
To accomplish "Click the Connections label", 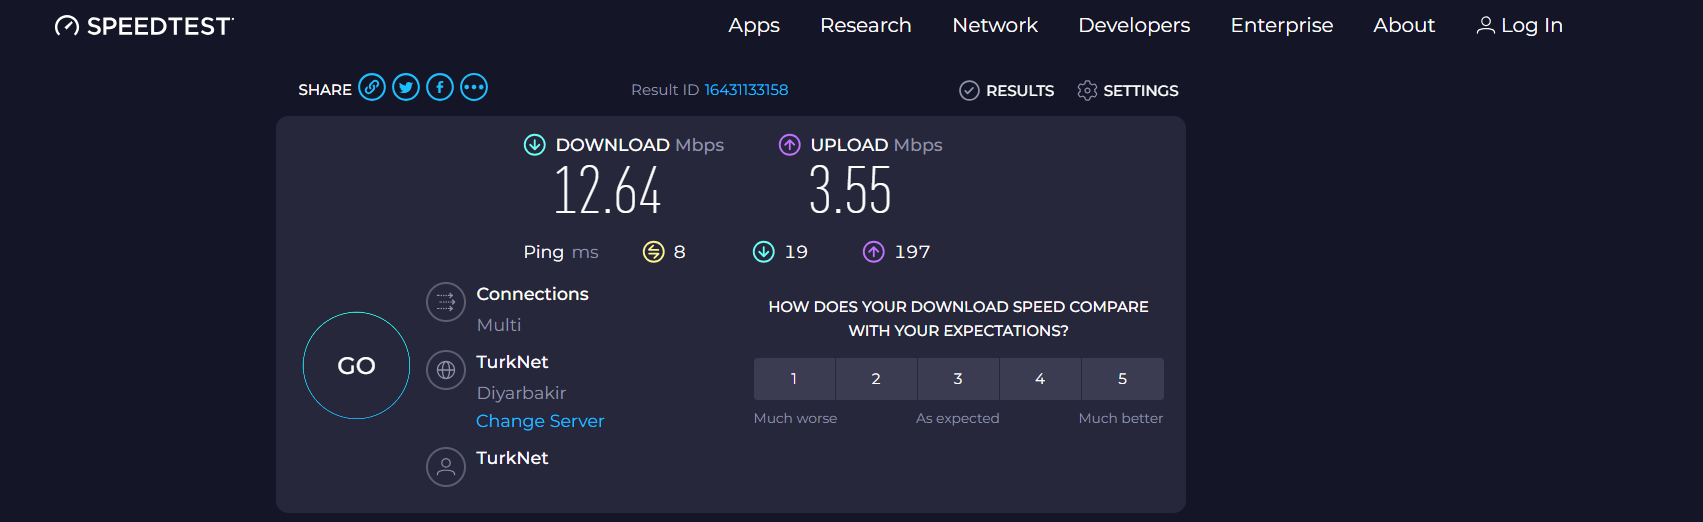I will 532,294.
